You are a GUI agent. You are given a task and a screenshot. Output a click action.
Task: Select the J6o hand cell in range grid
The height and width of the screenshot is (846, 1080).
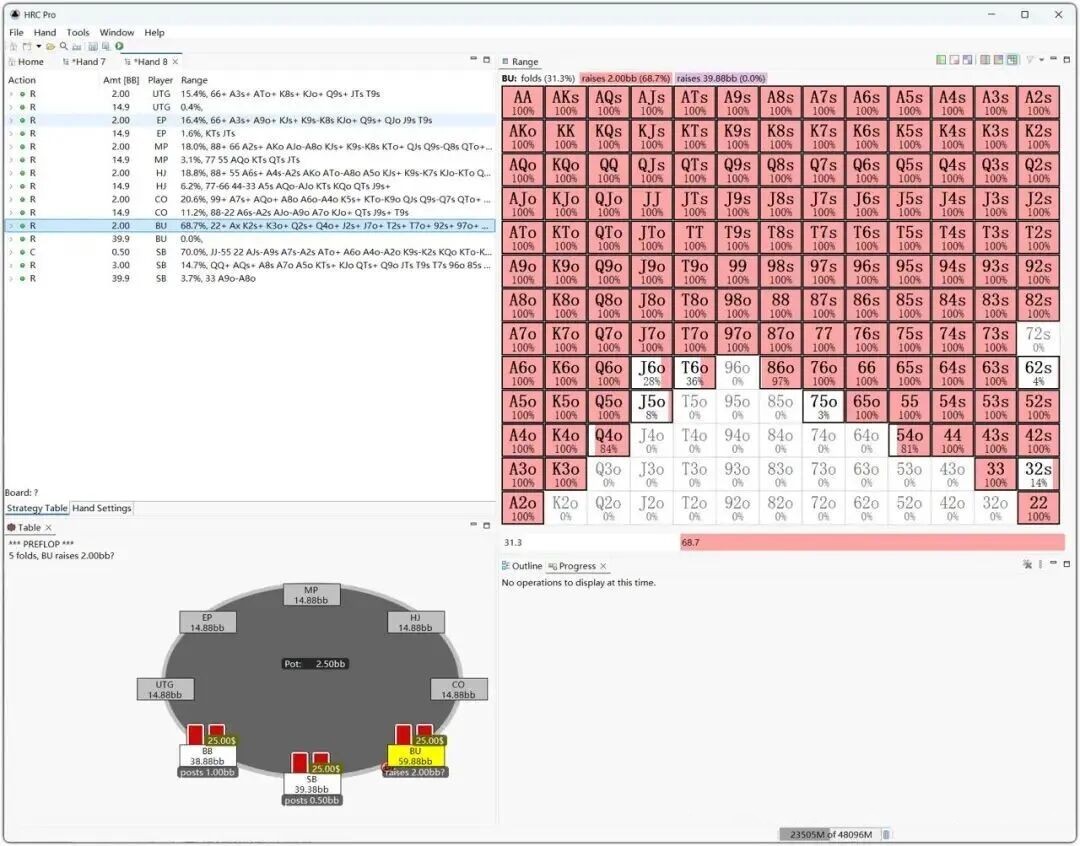click(651, 373)
